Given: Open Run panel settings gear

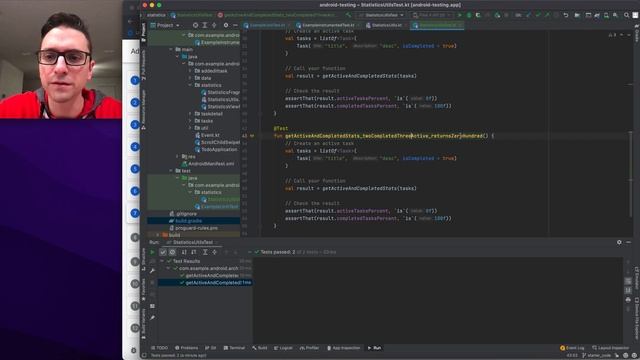Looking at the screenshot, I should click(619, 242).
